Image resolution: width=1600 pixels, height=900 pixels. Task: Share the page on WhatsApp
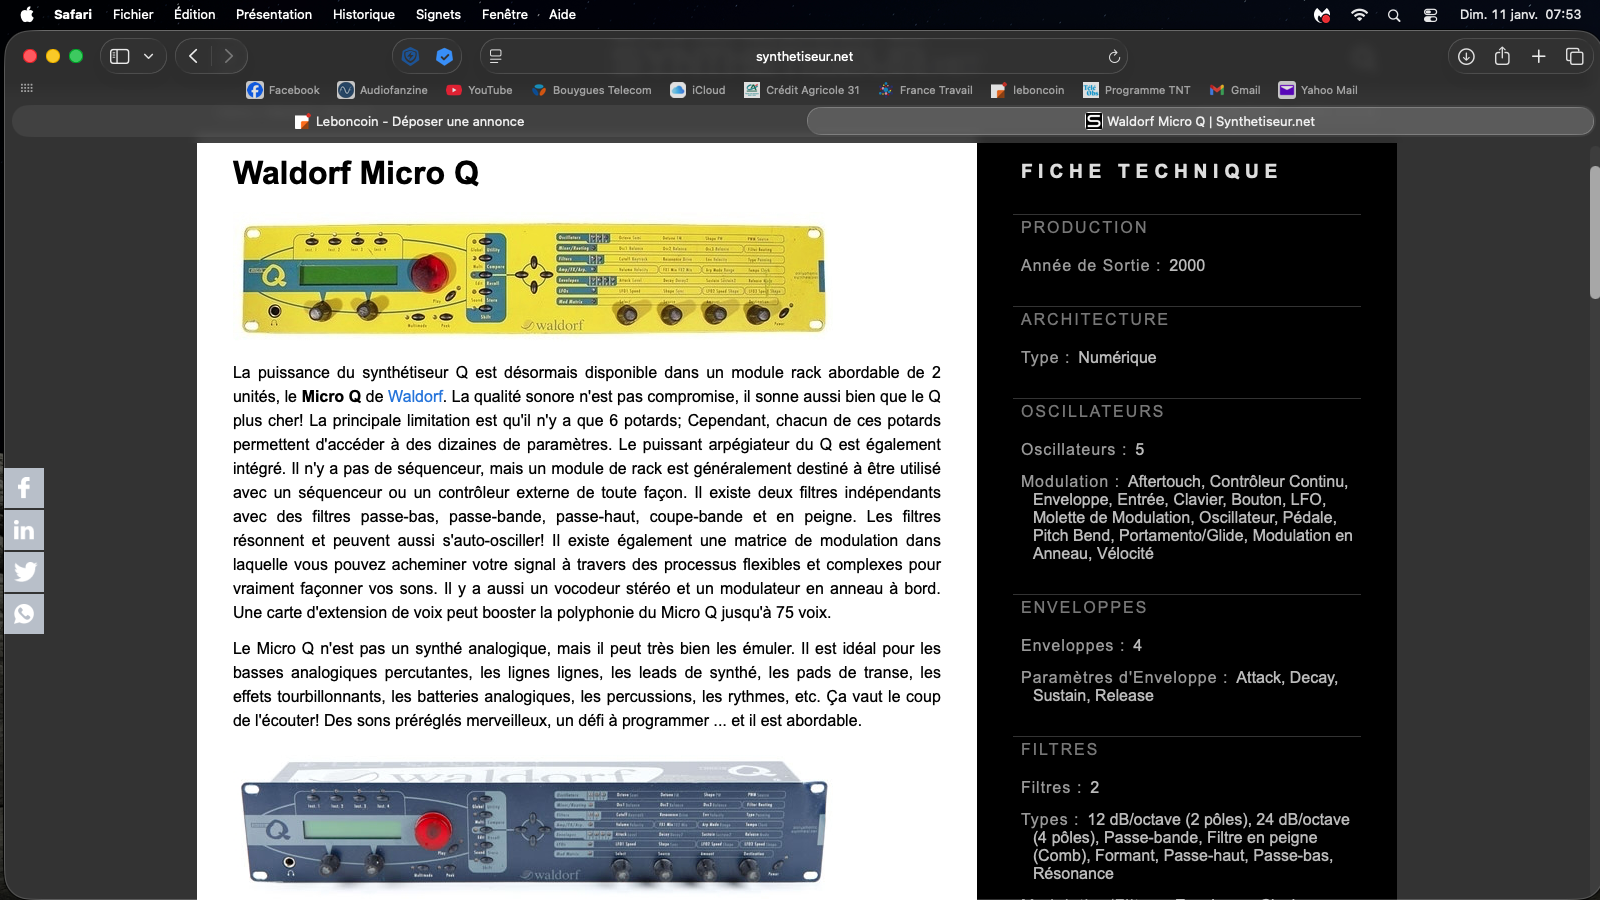click(24, 613)
